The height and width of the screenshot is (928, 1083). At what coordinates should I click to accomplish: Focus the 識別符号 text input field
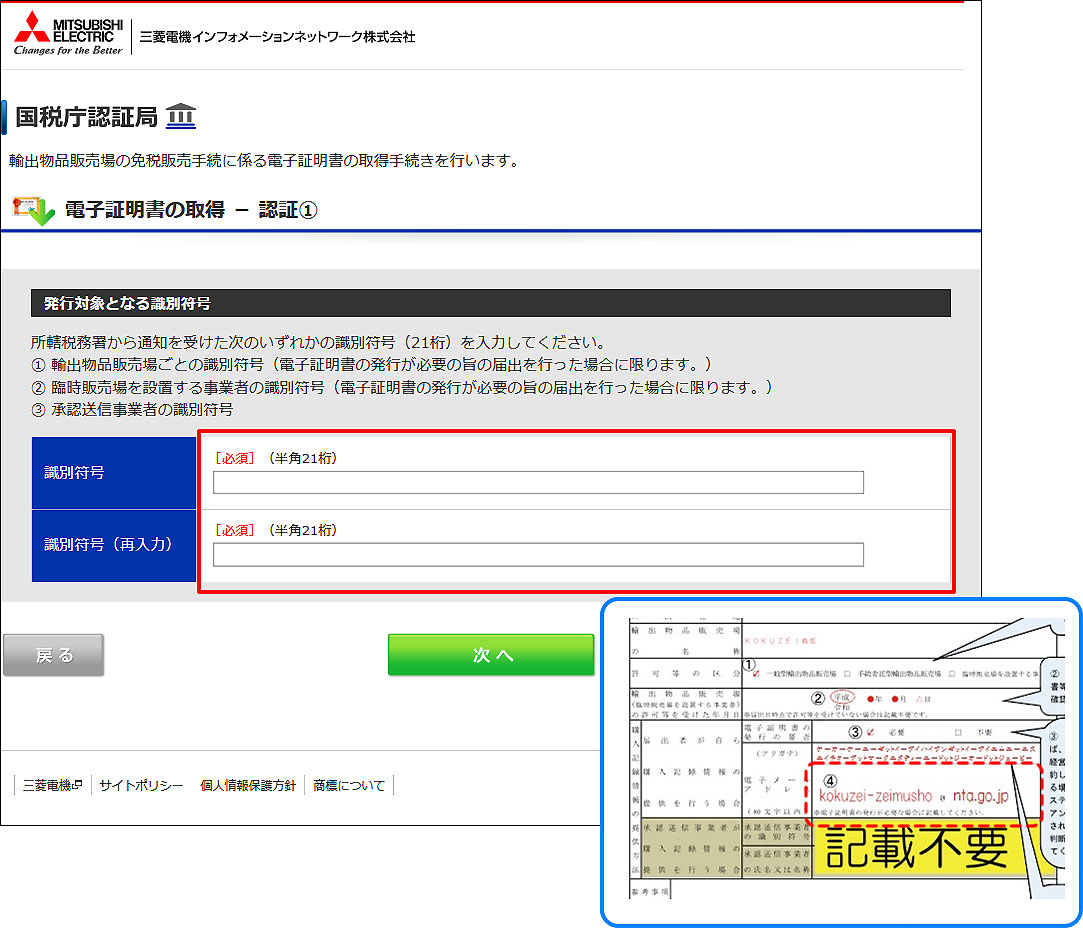coord(538,483)
